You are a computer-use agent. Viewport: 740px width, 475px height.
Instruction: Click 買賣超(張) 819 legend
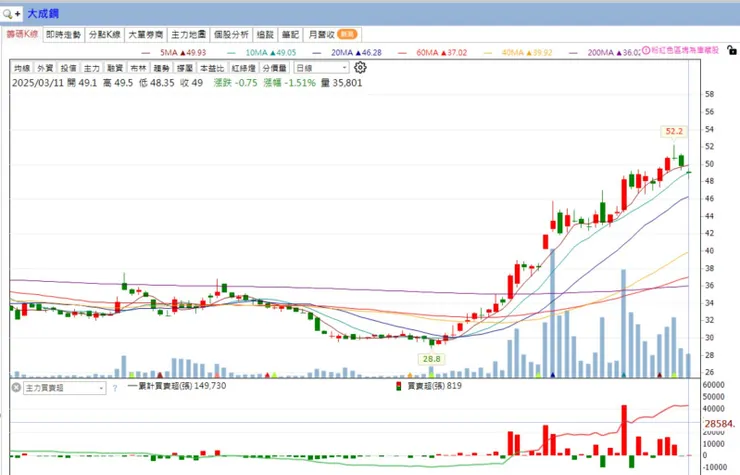[x=434, y=386]
